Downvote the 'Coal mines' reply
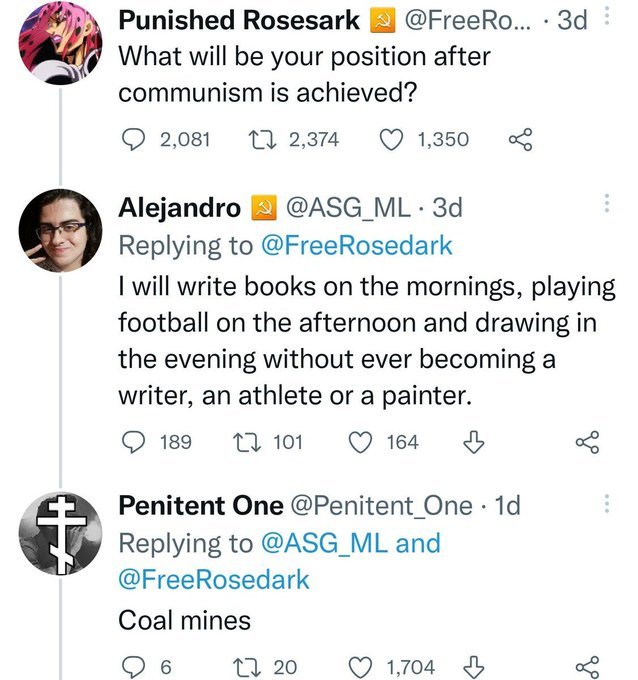 click(x=474, y=667)
